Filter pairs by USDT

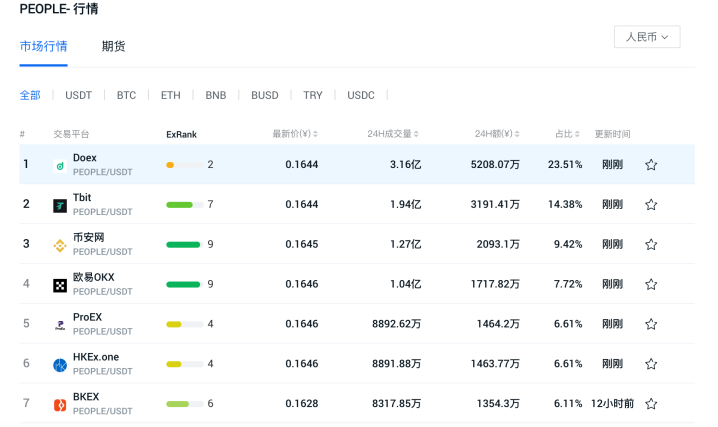click(x=78, y=95)
